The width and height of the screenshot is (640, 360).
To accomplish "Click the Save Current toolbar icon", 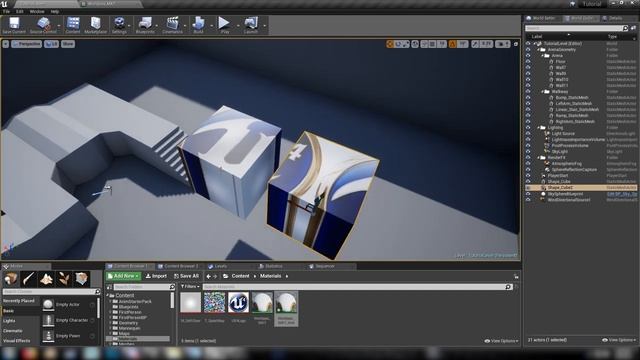I will 14,25.
